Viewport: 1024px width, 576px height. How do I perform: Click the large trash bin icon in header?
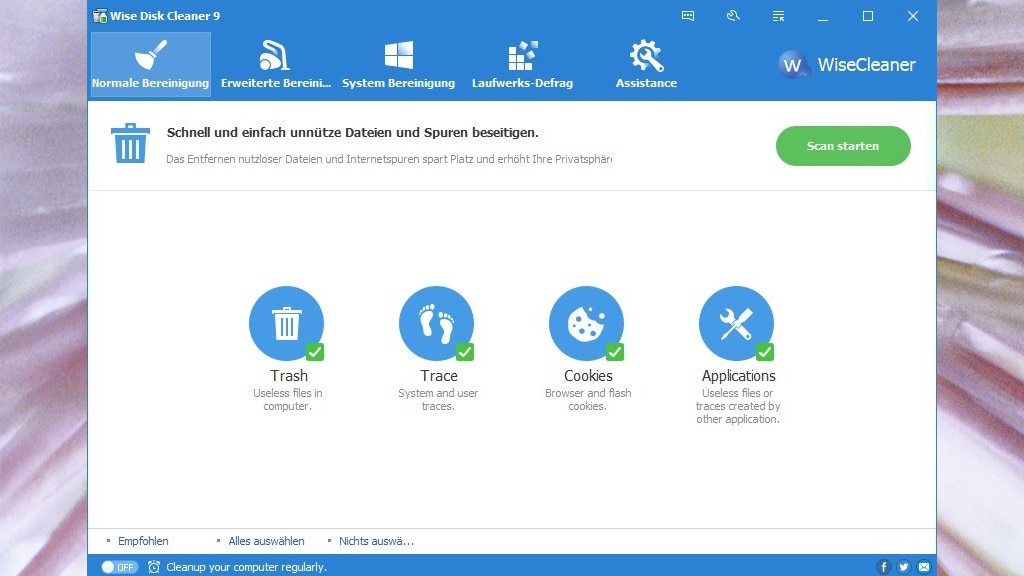(x=131, y=143)
